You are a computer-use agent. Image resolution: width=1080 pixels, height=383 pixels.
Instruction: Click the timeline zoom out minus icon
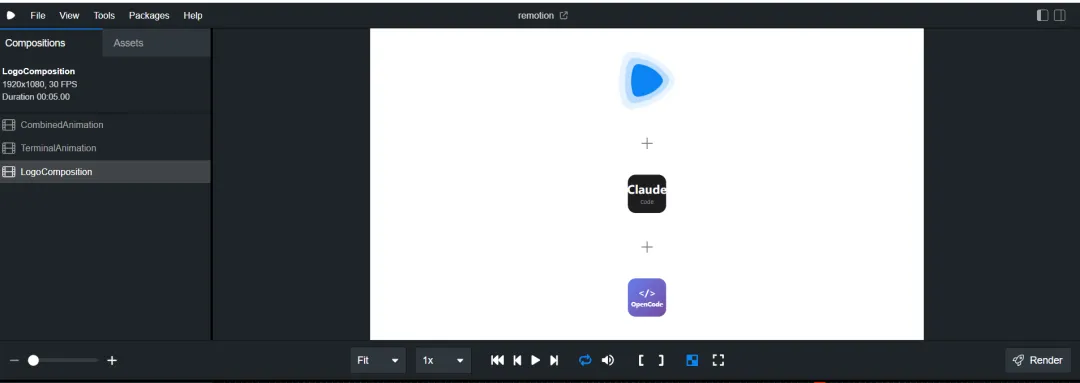[x=14, y=360]
